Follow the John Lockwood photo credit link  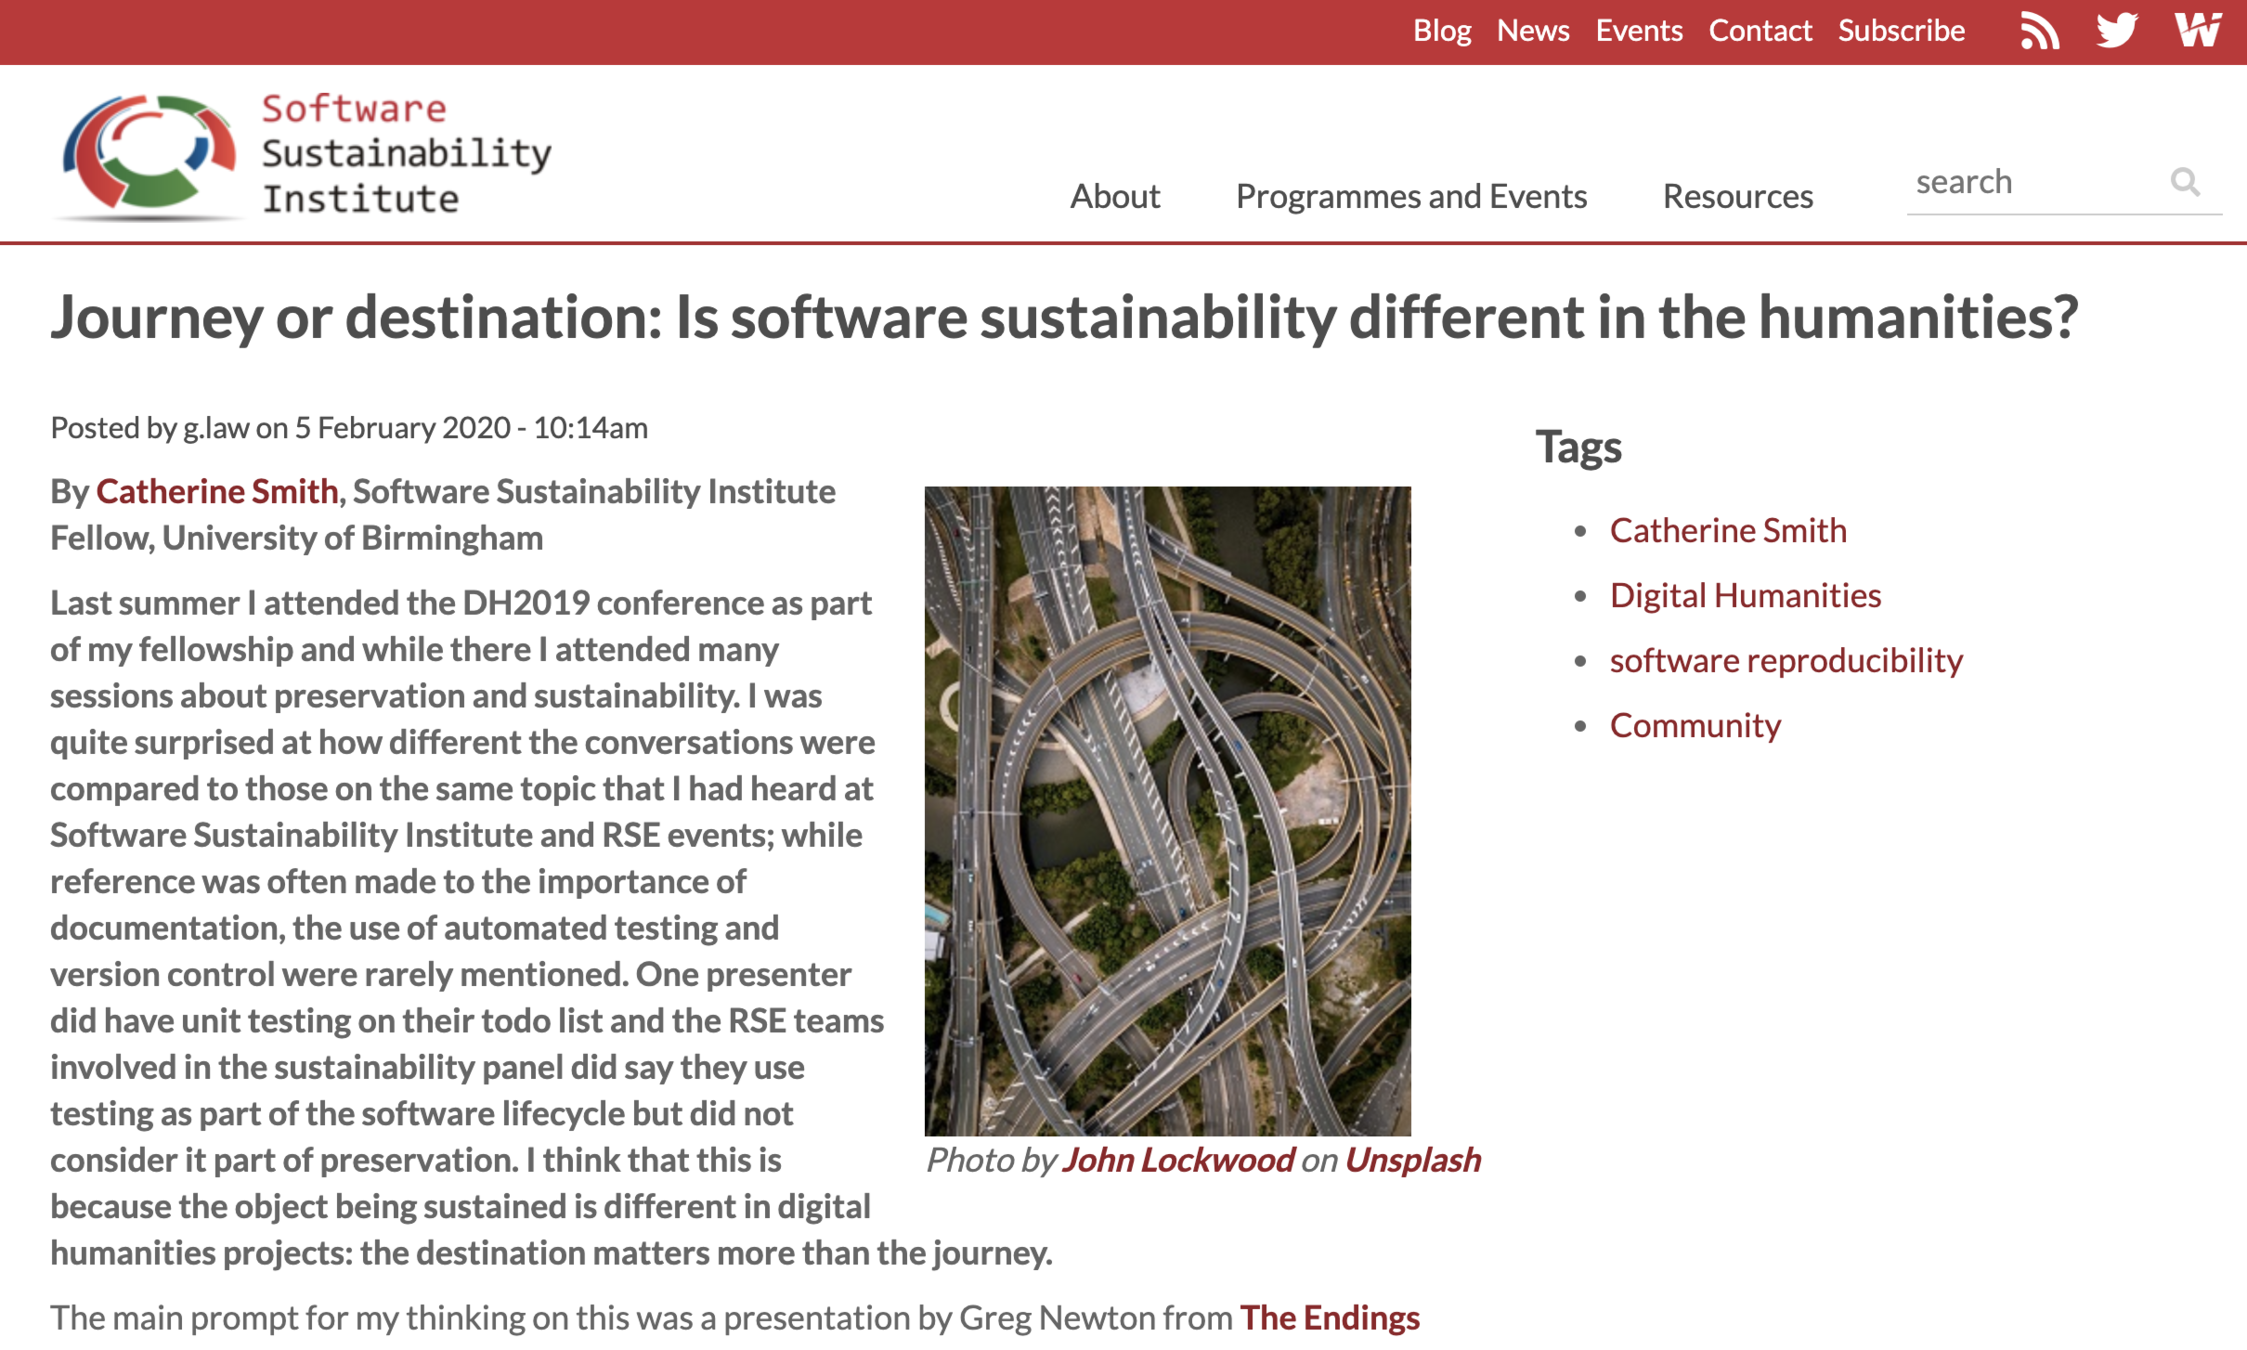pos(1177,1160)
